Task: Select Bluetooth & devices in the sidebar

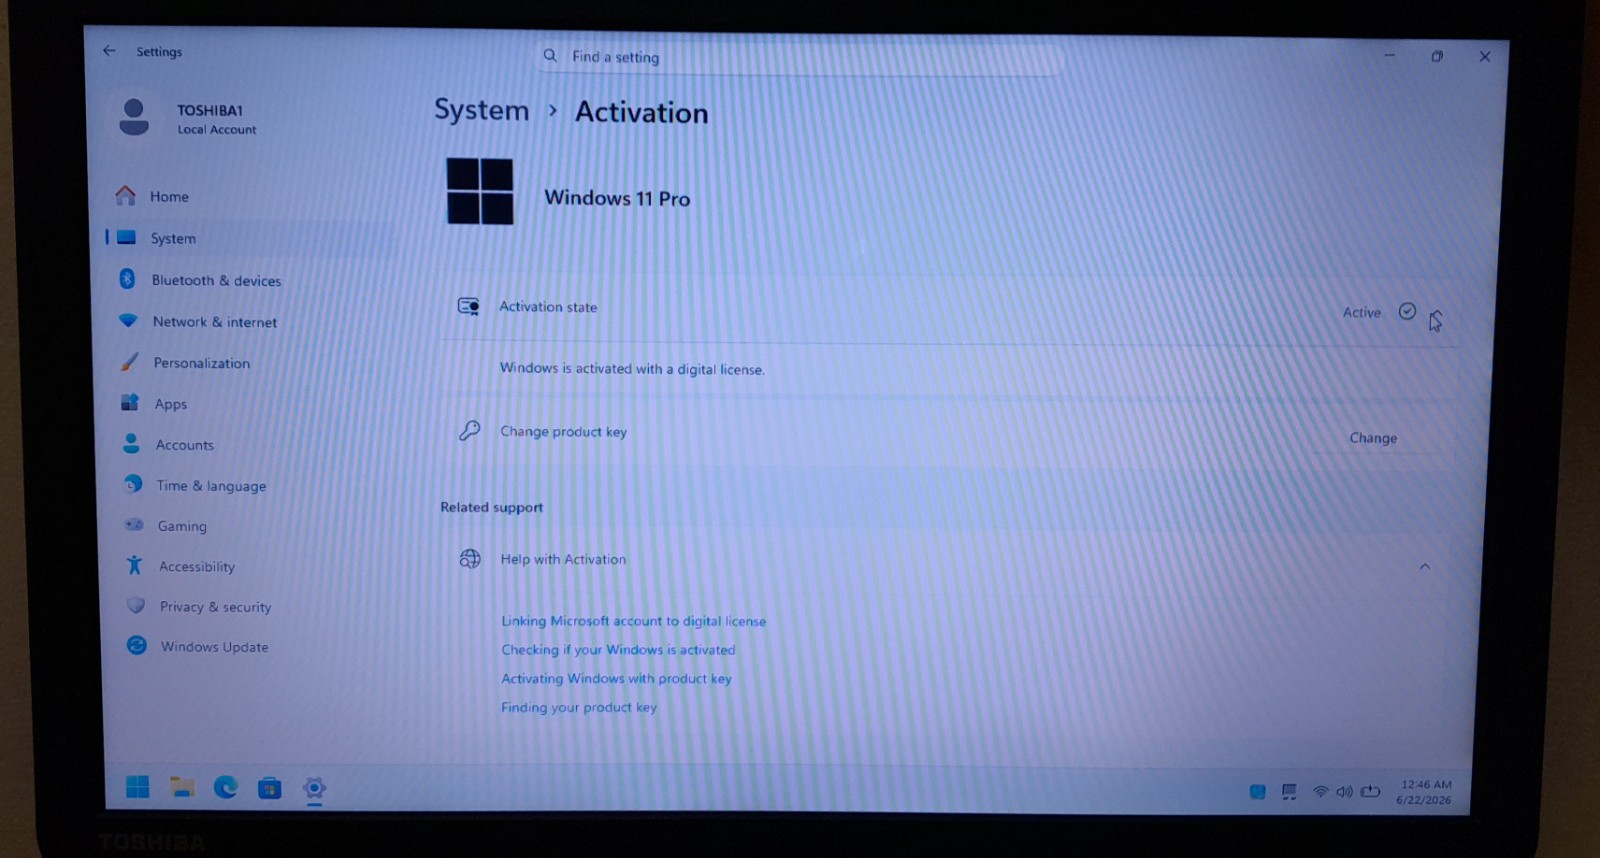Action: [x=216, y=280]
